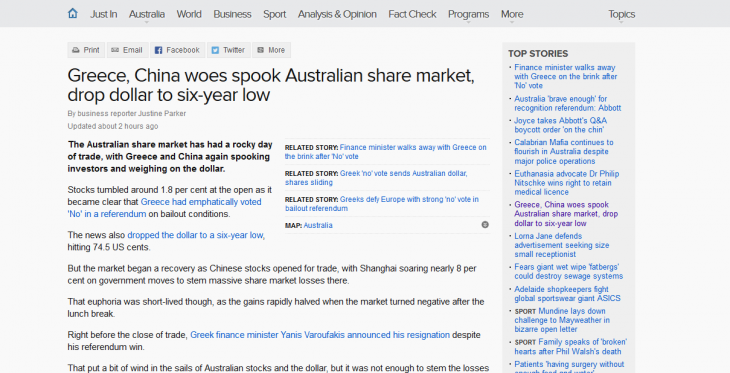Open top story 'Finance minister walks away with Greece'
The height and width of the screenshot is (373, 730).
(566, 76)
